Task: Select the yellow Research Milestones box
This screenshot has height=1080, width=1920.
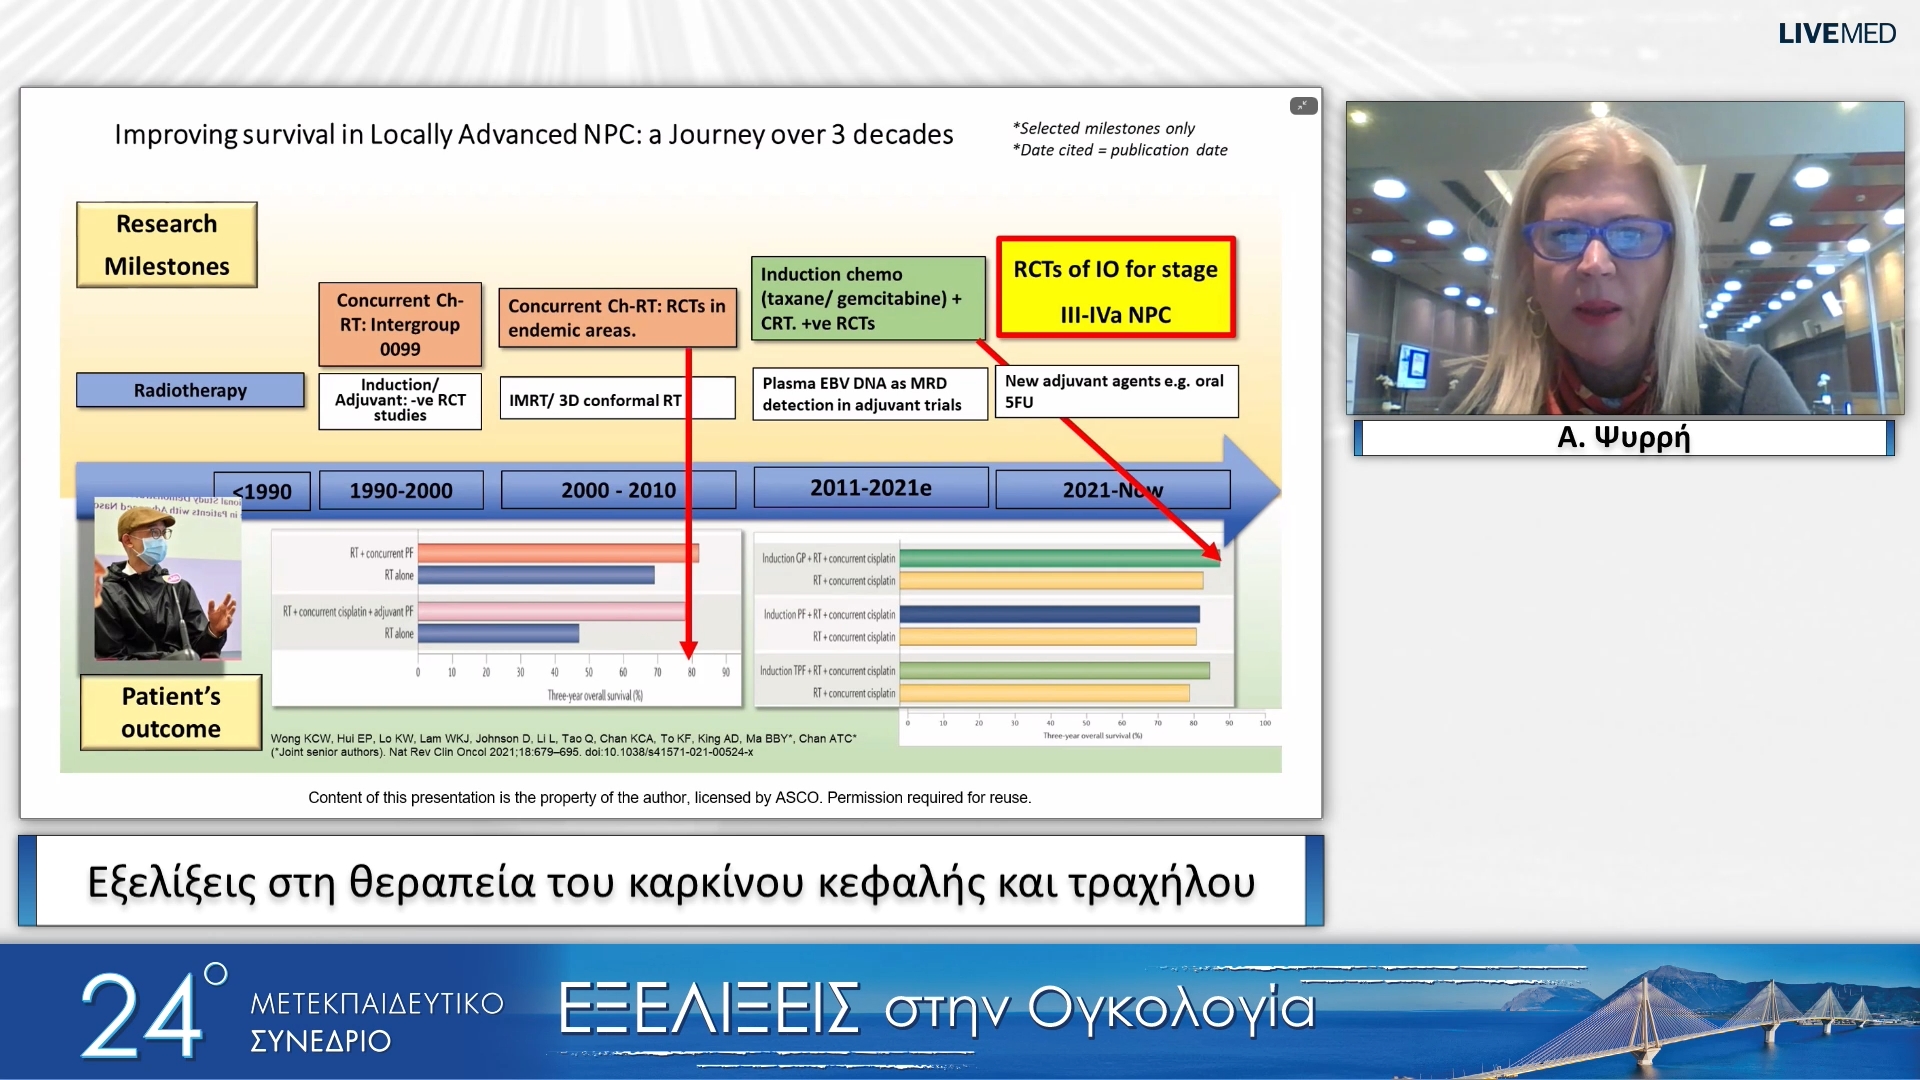Action: tap(166, 243)
